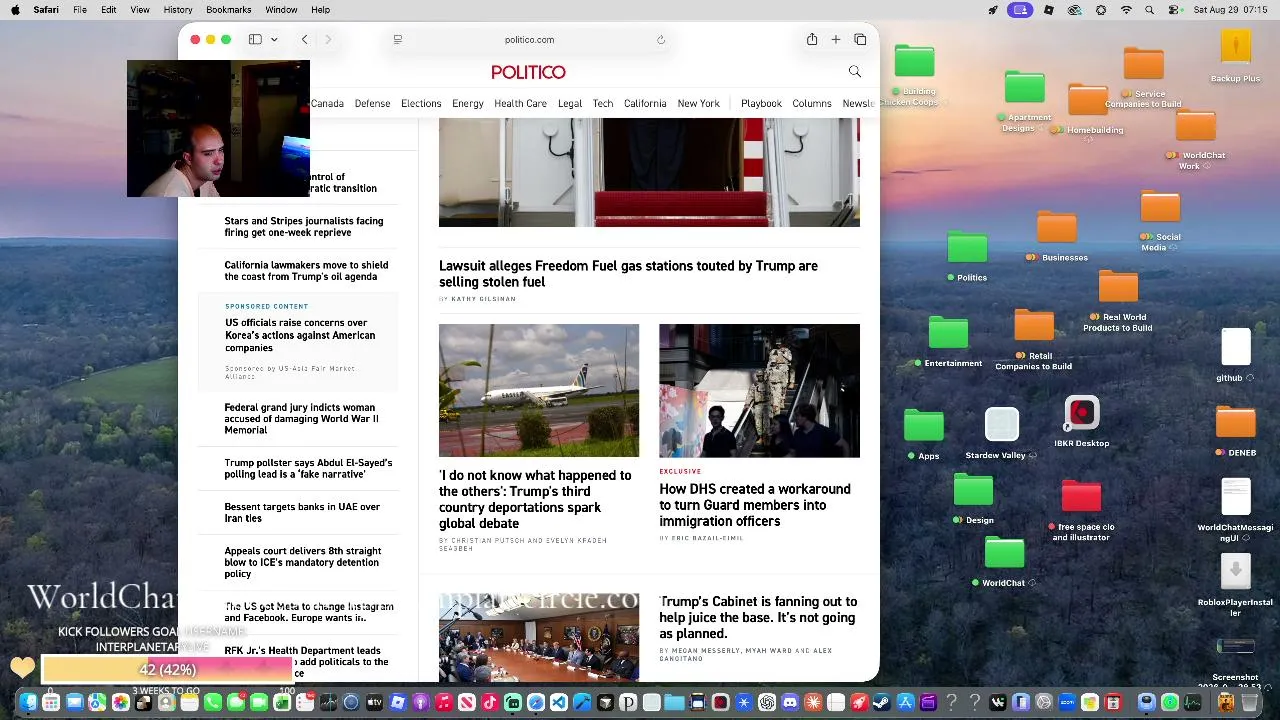The image size is (1280, 720).
Task: Open the App Store from the Dock
Action: [x=905, y=703]
